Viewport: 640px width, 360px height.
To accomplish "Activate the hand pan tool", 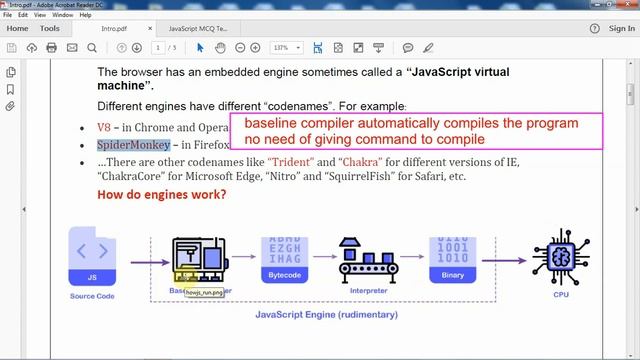I will pyautogui.click(x=220, y=48).
